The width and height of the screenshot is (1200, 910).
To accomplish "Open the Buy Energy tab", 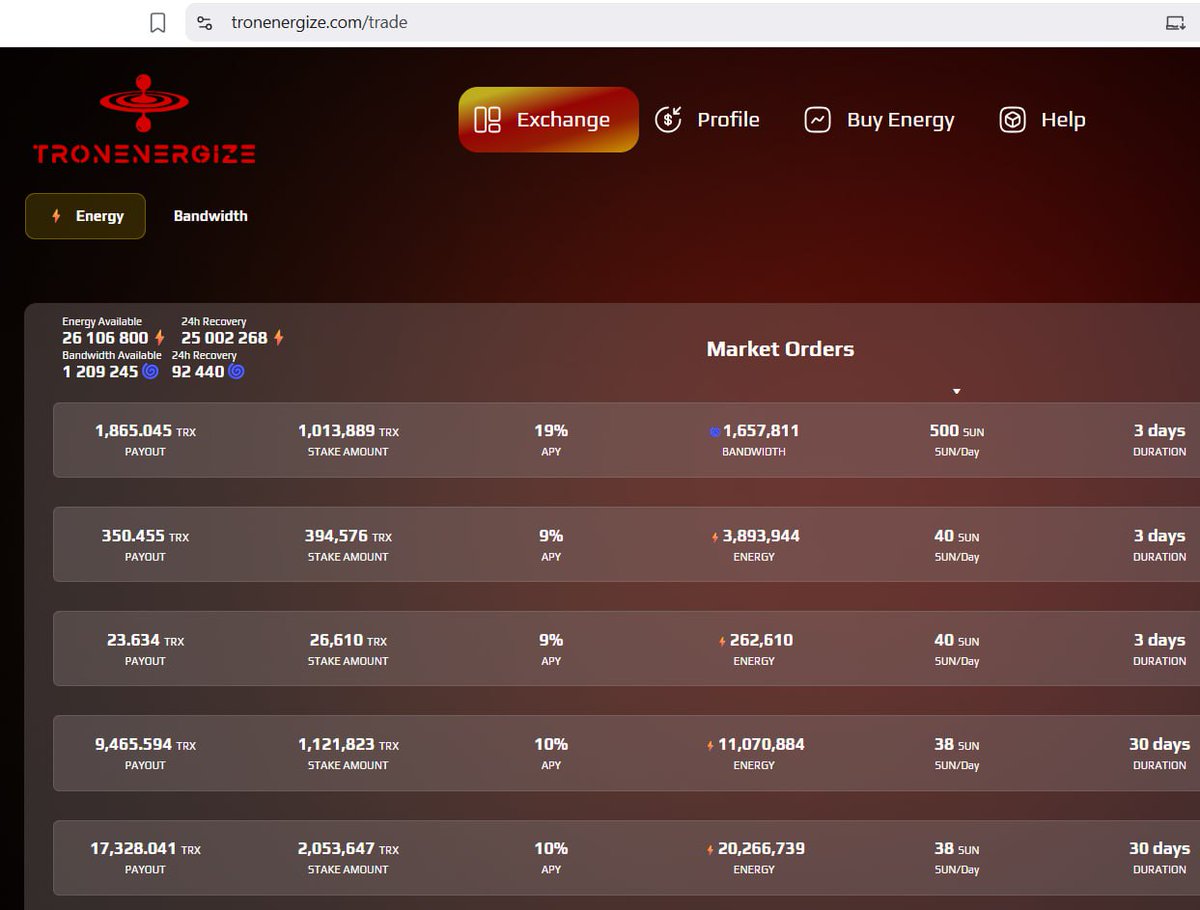I will (880, 120).
